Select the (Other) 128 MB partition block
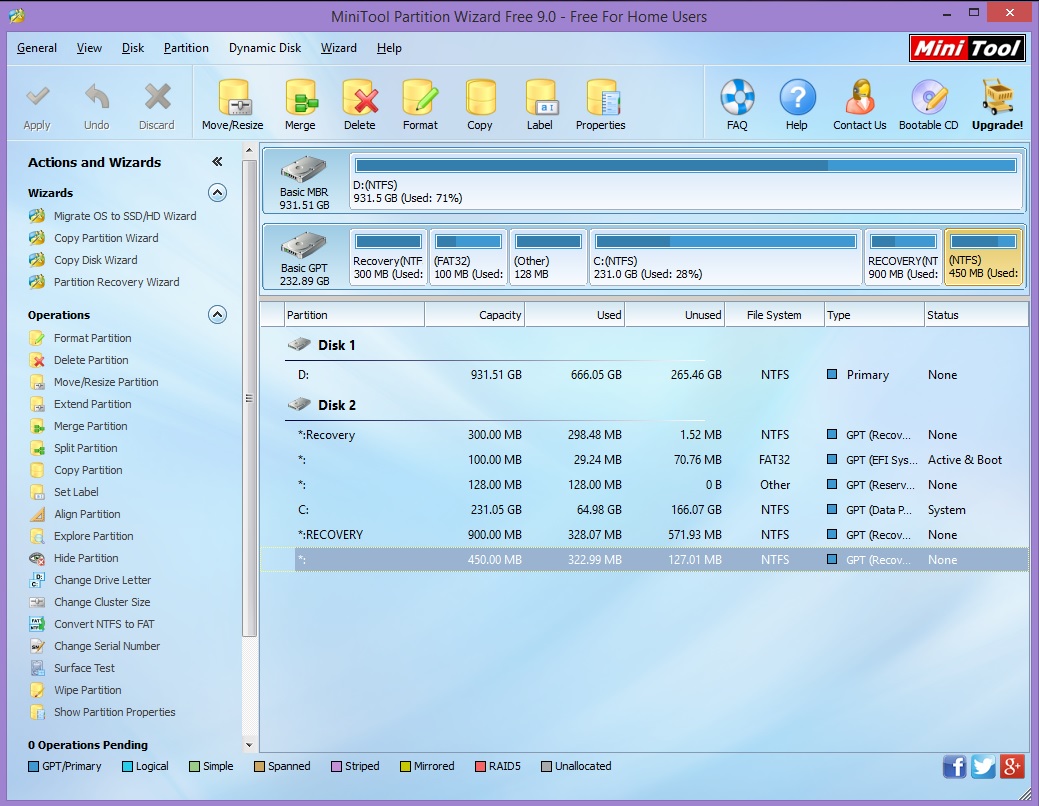This screenshot has height=806, width=1039. click(x=549, y=257)
